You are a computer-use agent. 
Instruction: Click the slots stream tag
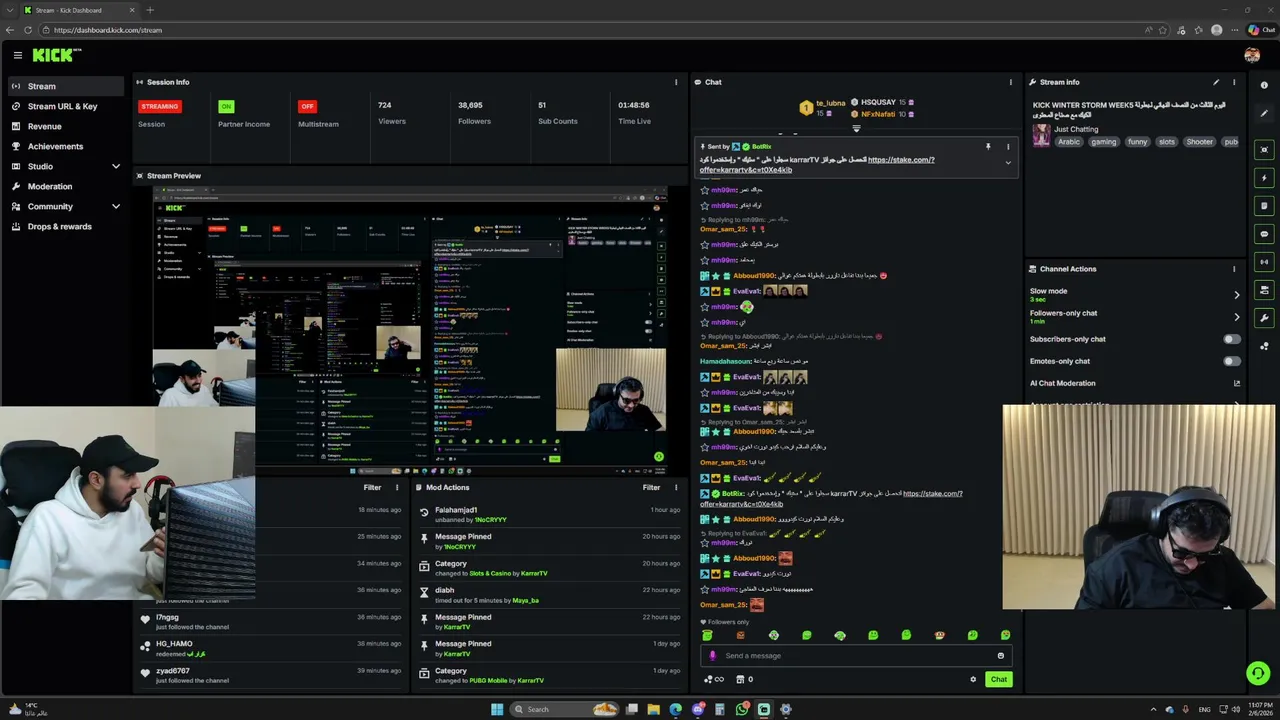point(1166,142)
